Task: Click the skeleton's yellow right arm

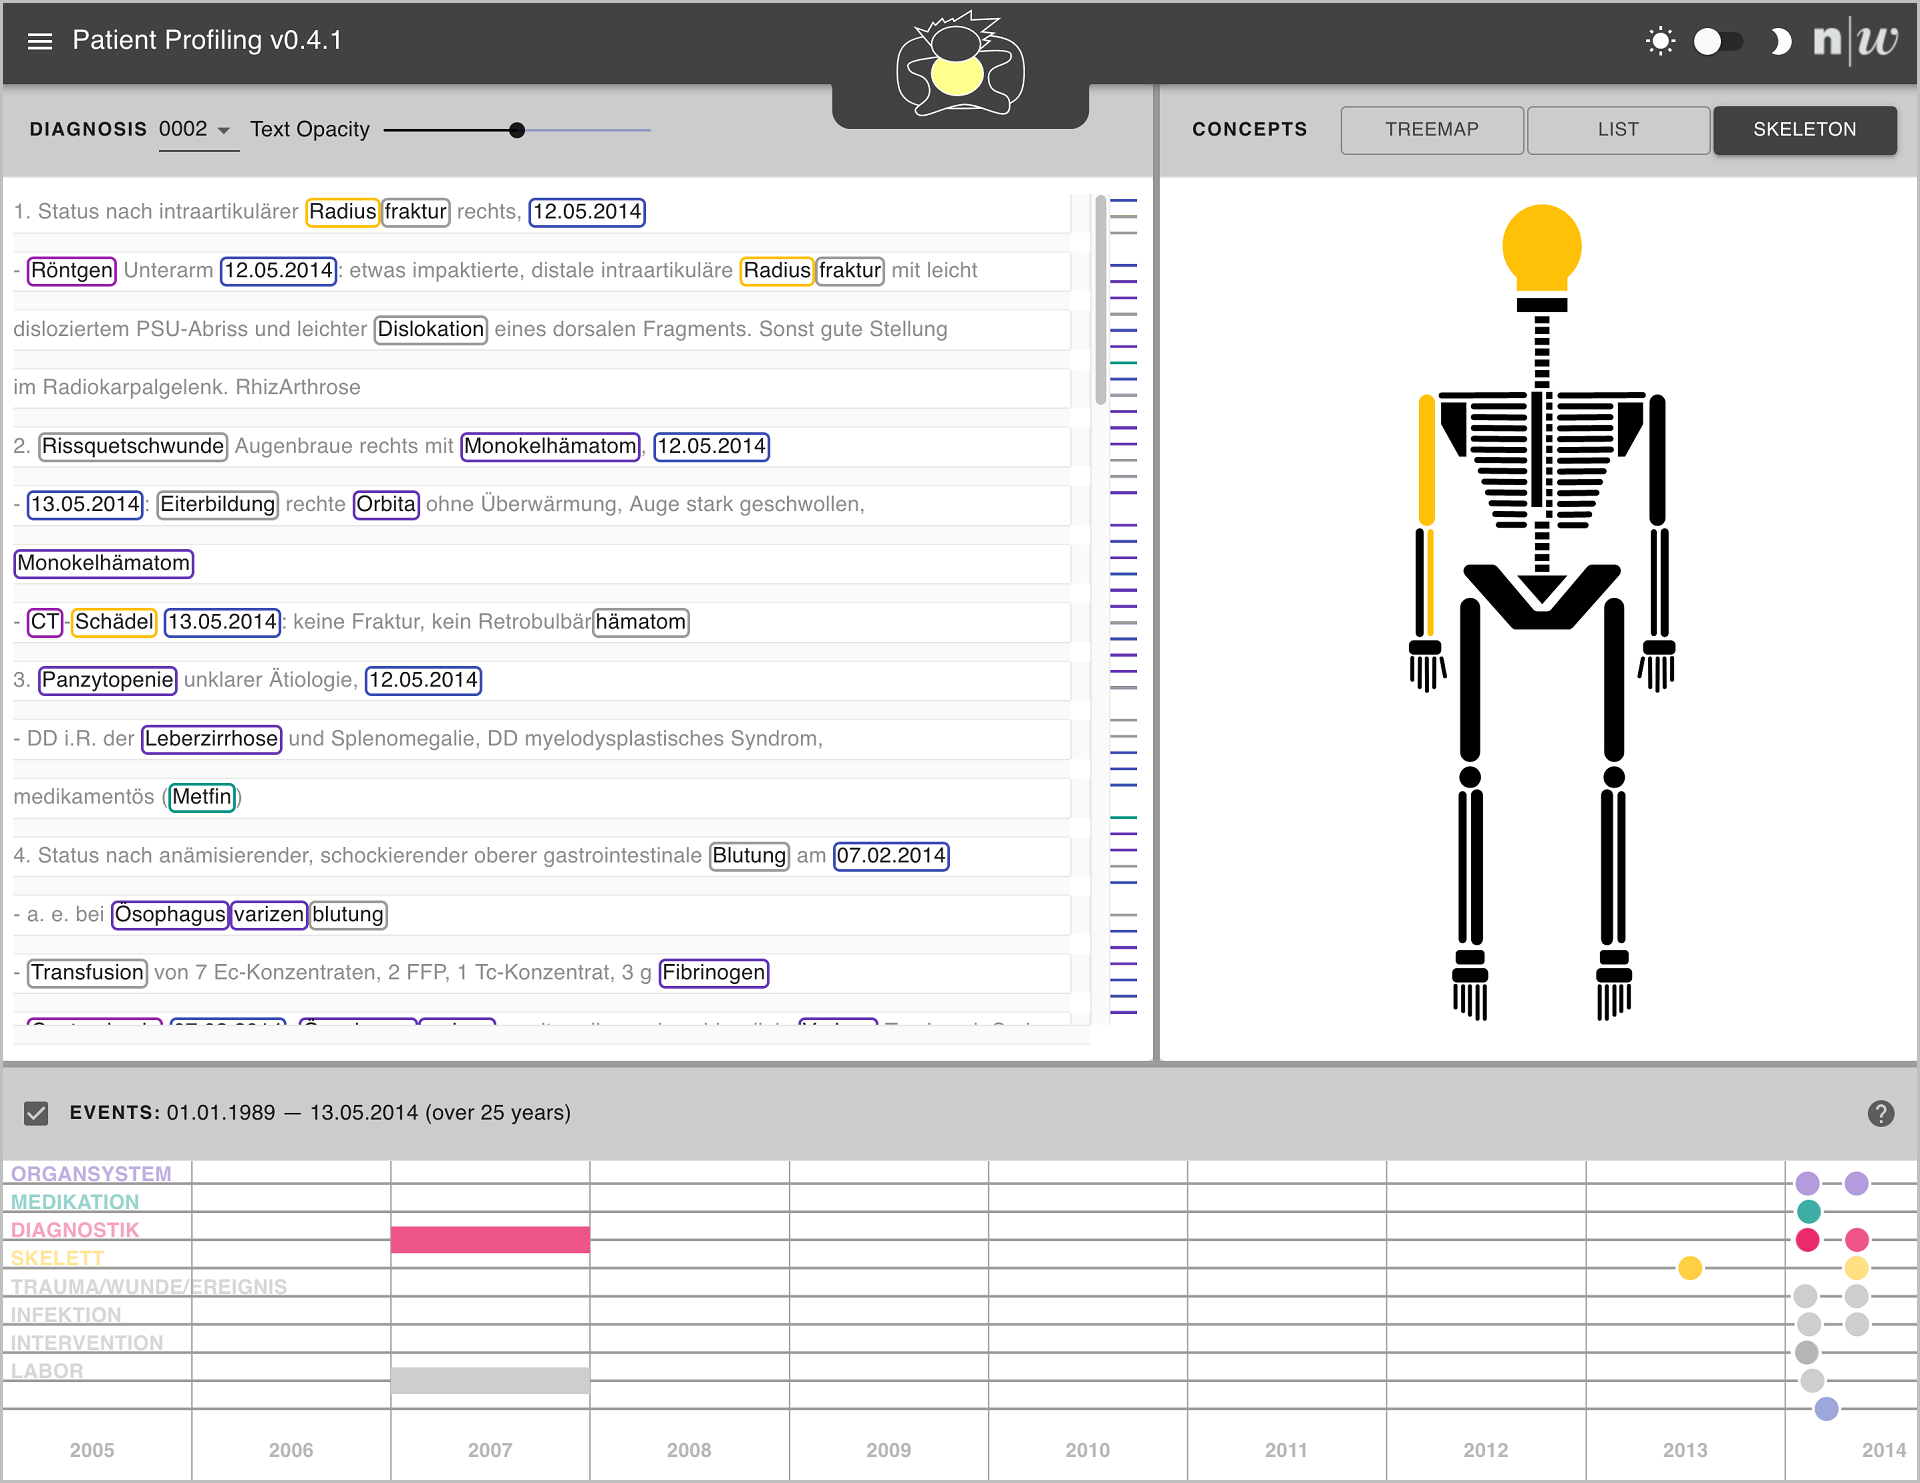Action: tap(1427, 460)
